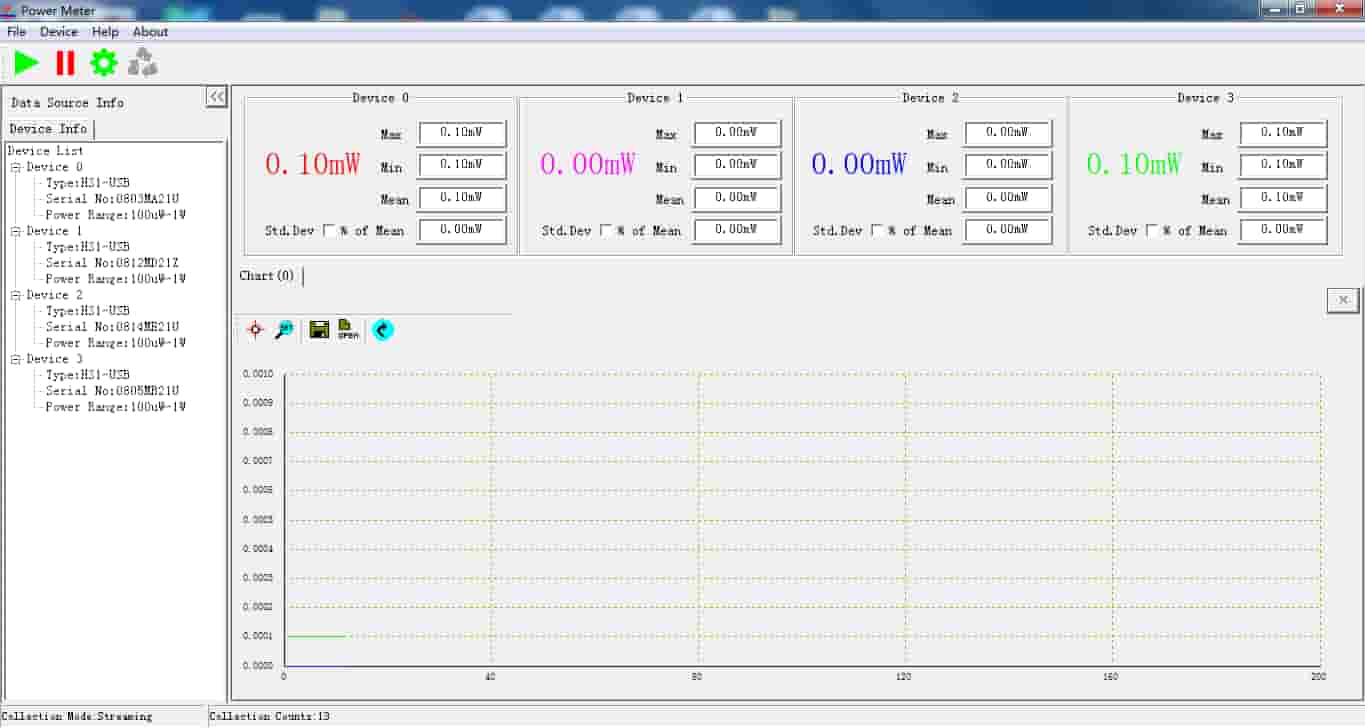This screenshot has height=728, width=1365.
Task: Collapse the Device 0 tree node
Action: tap(16, 168)
